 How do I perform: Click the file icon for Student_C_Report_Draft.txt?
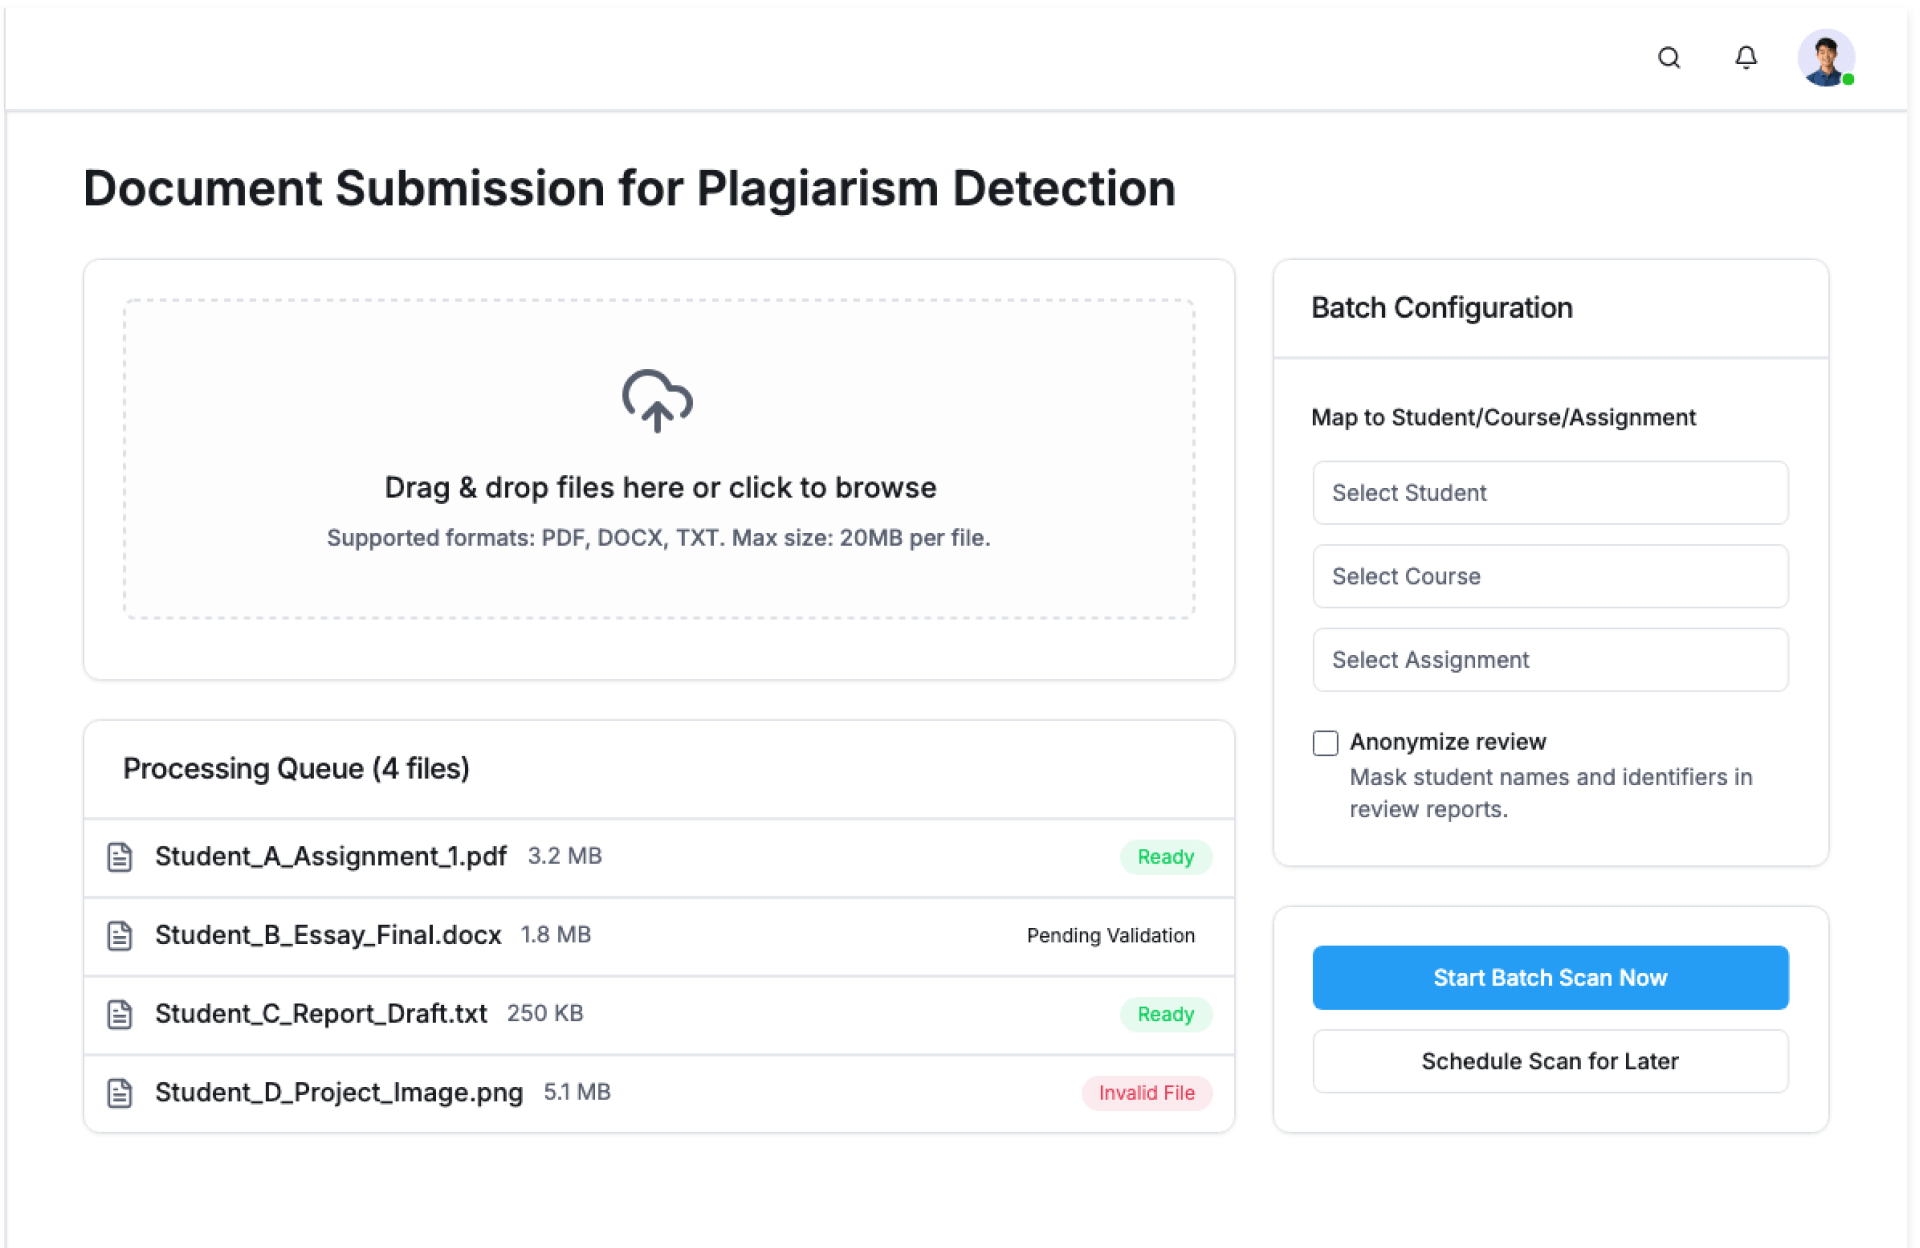pyautogui.click(x=120, y=1014)
